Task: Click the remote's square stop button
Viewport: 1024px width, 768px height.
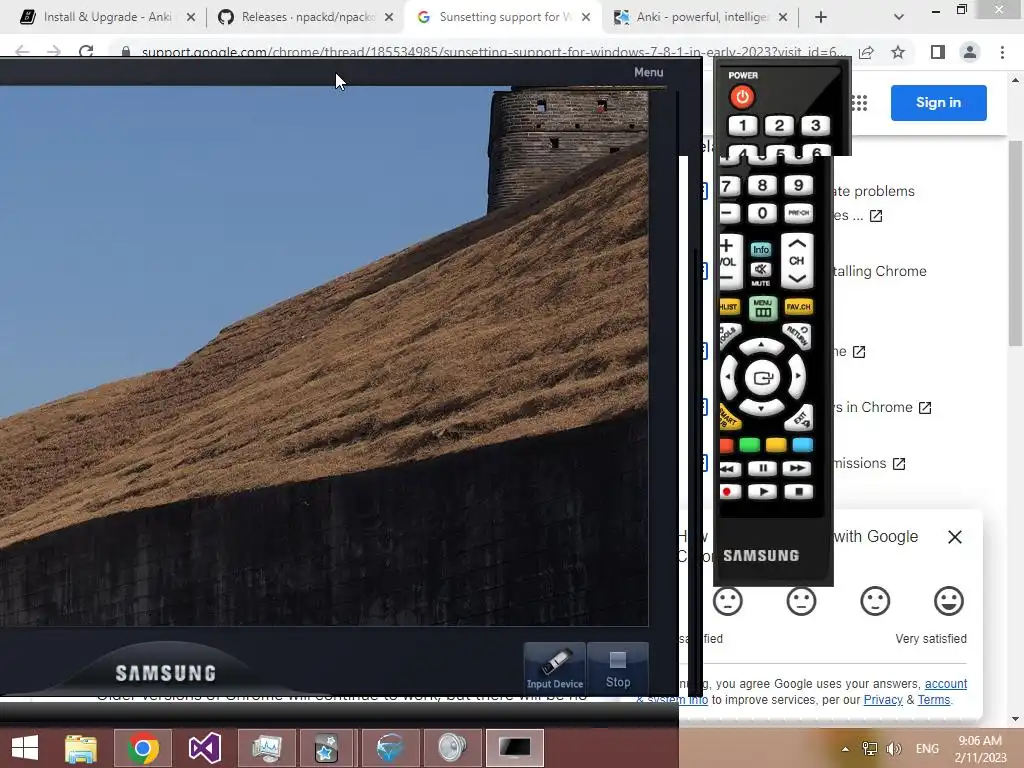Action: 798,492
